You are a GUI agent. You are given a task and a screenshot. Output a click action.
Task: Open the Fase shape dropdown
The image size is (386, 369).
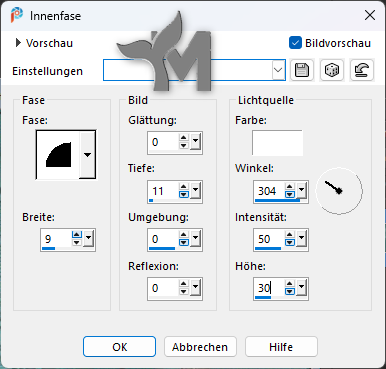(x=87, y=155)
